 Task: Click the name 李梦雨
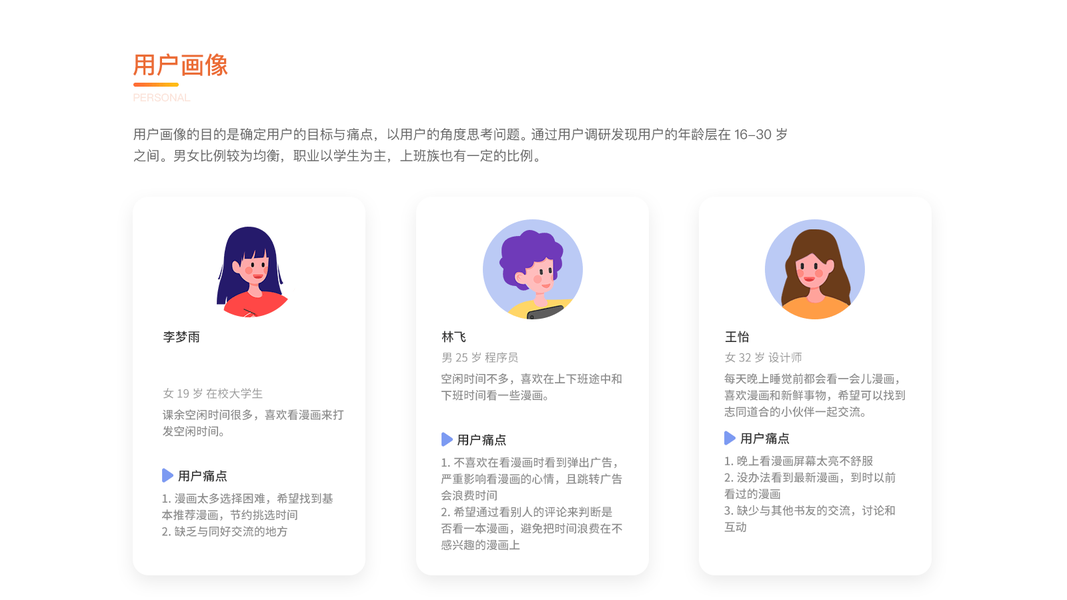click(x=181, y=337)
